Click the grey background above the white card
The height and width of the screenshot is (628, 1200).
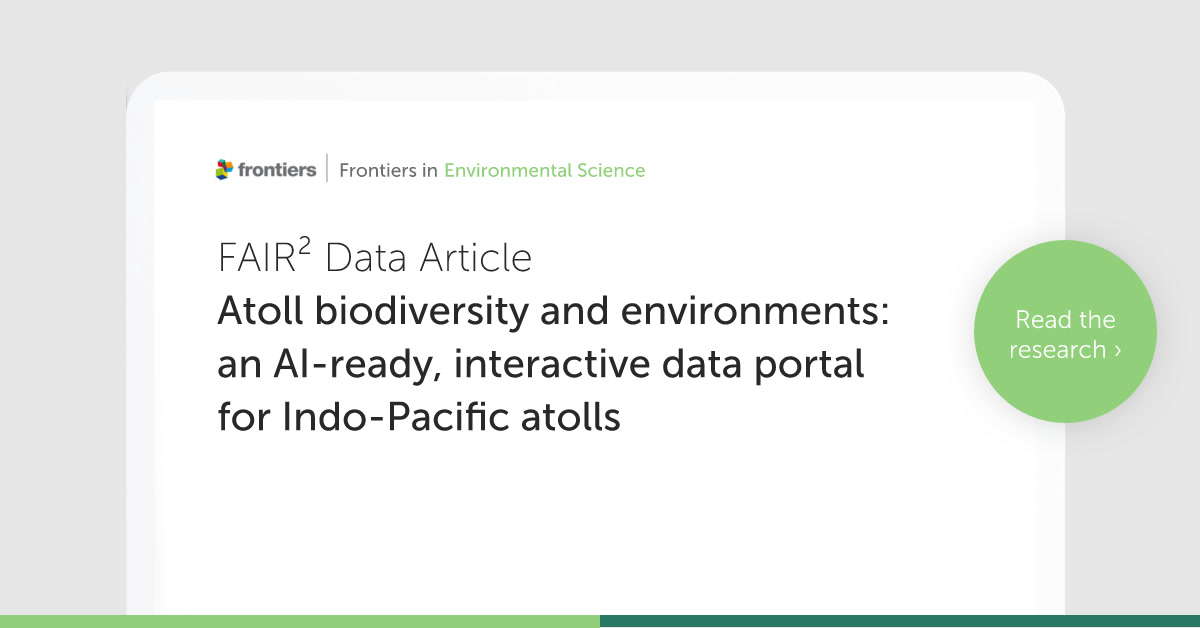600,35
